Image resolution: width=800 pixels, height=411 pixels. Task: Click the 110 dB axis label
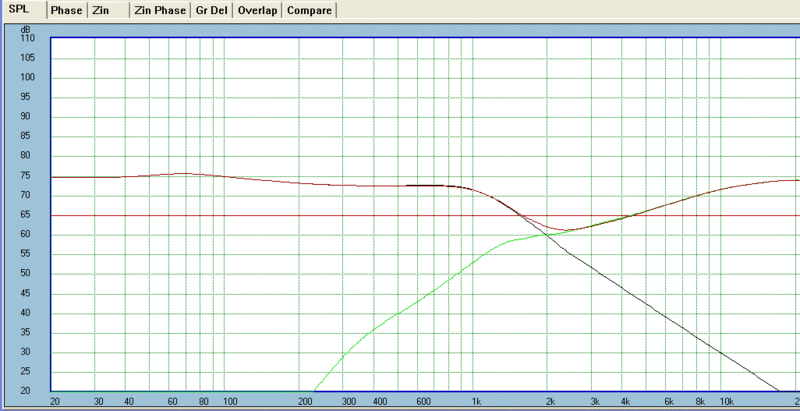(x=28, y=38)
